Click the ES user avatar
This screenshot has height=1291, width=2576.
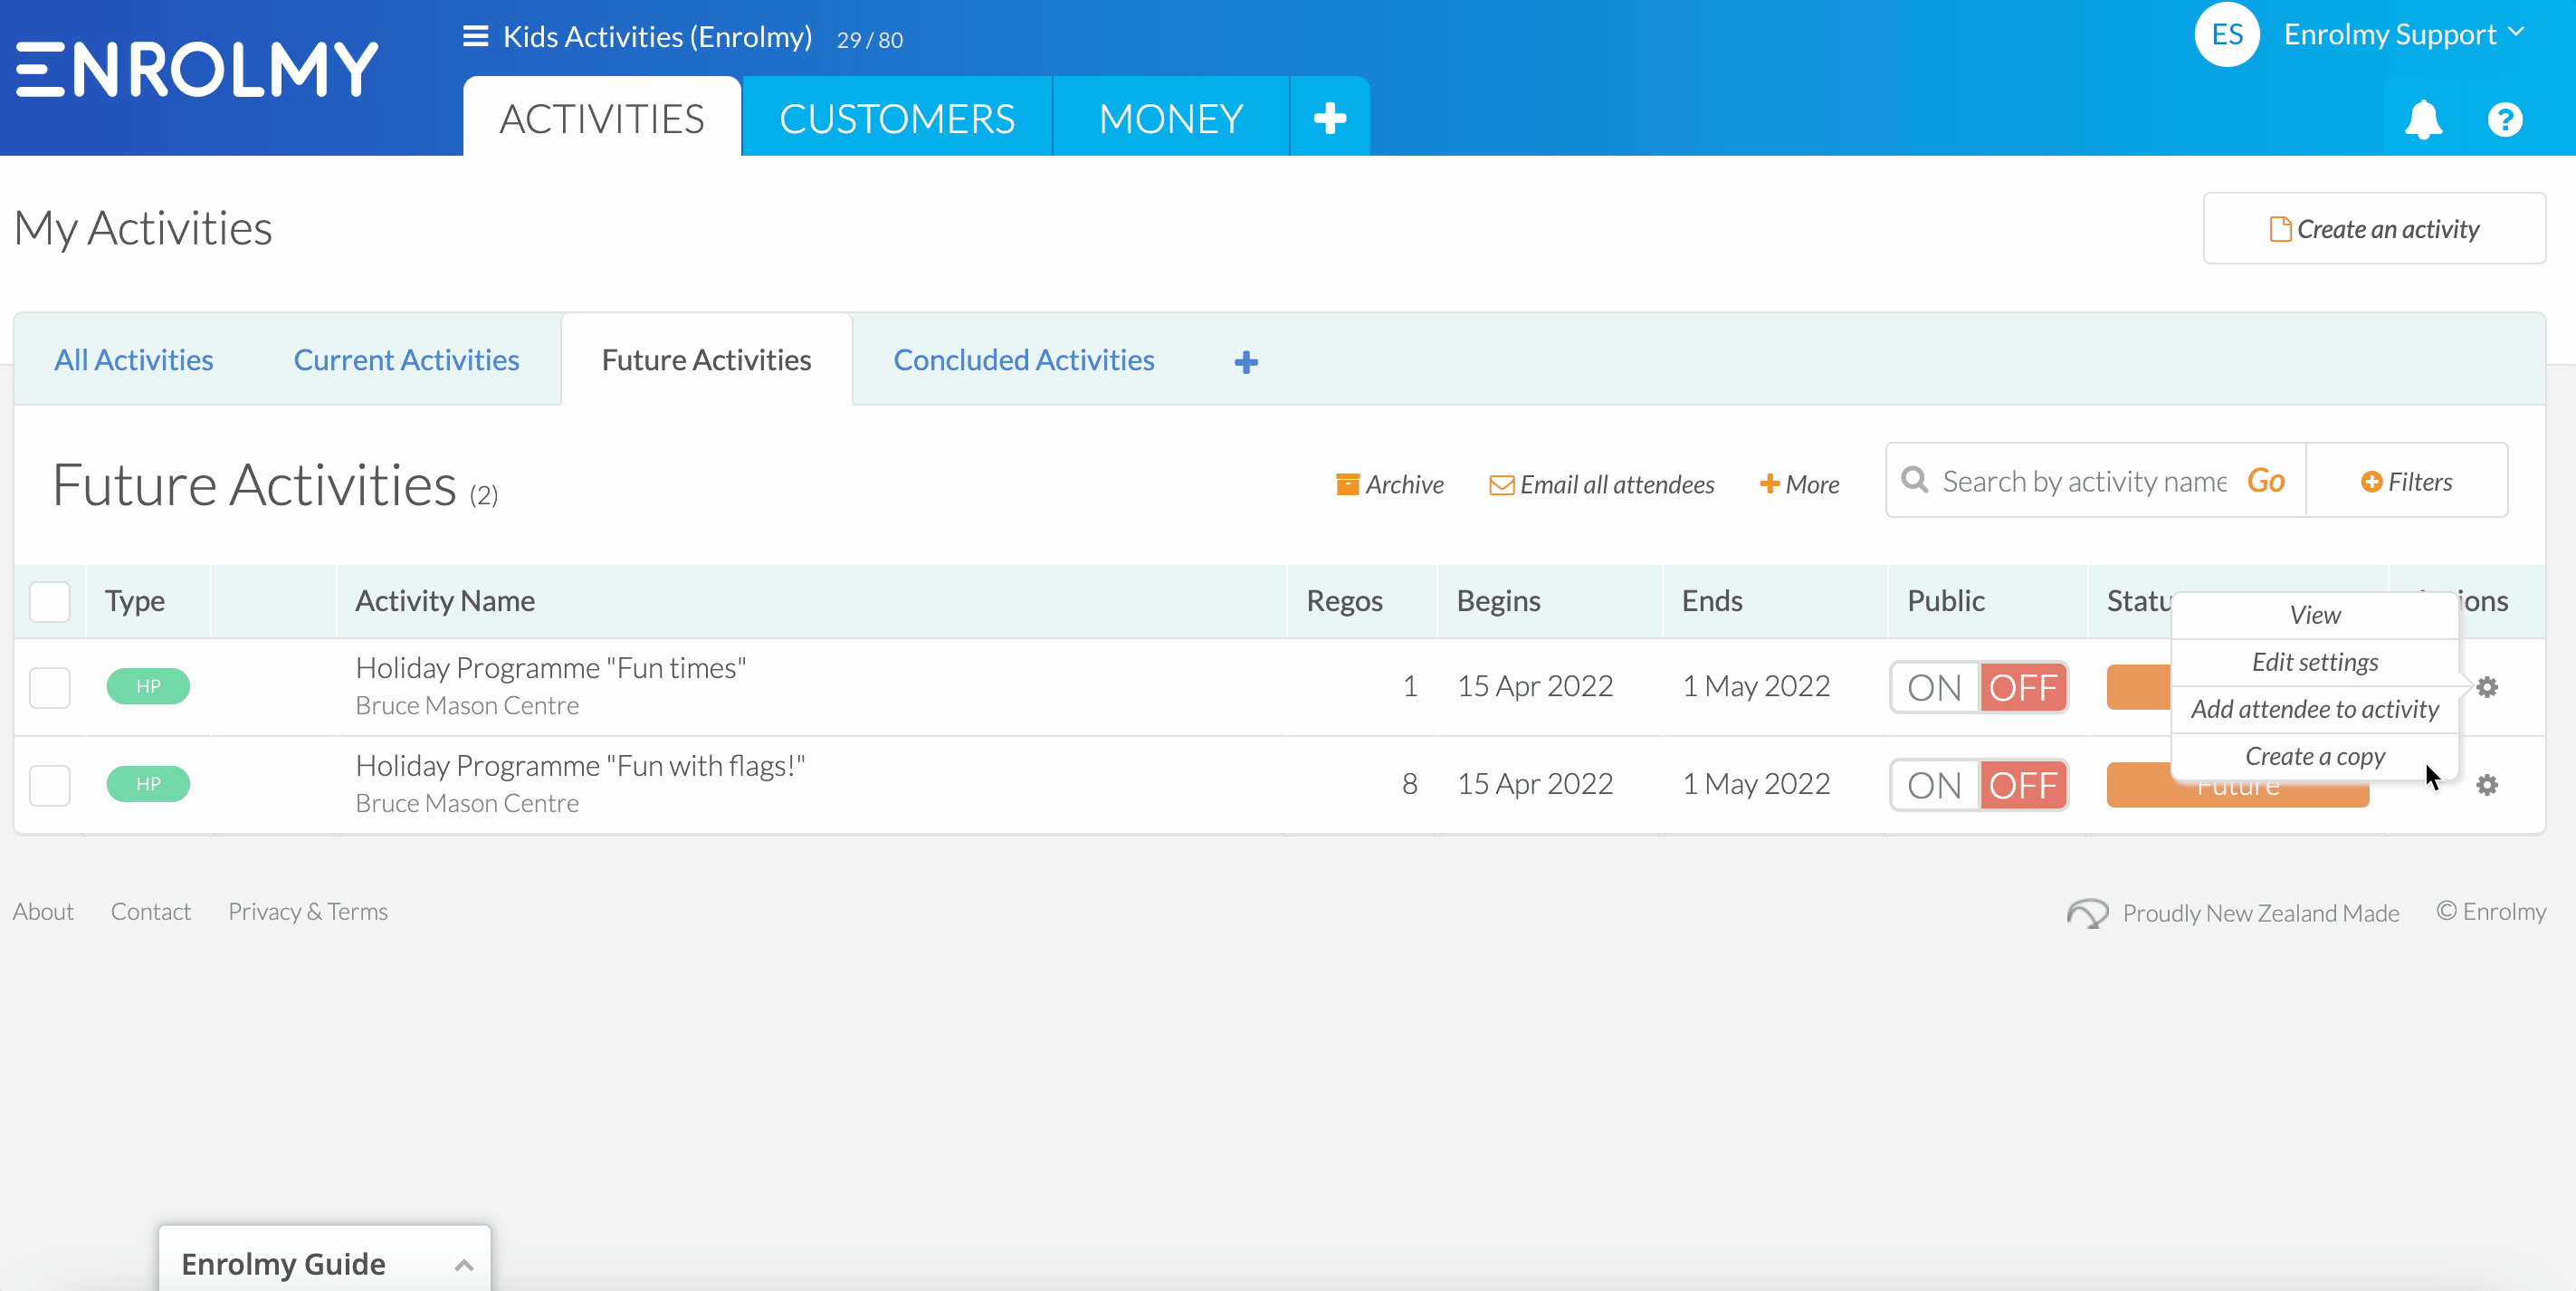tap(2226, 35)
